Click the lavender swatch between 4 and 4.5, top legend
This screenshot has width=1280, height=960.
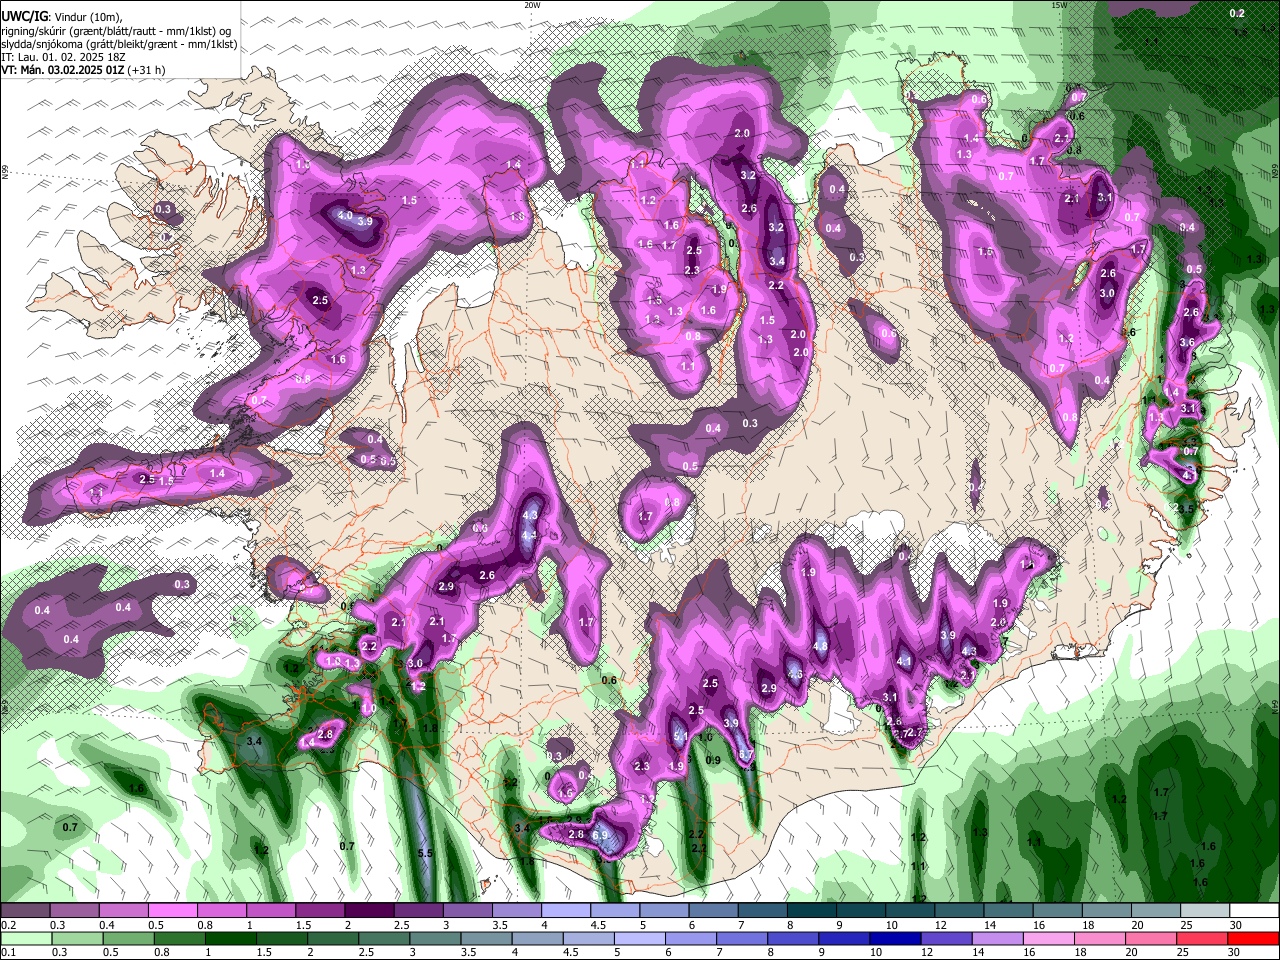coord(566,911)
